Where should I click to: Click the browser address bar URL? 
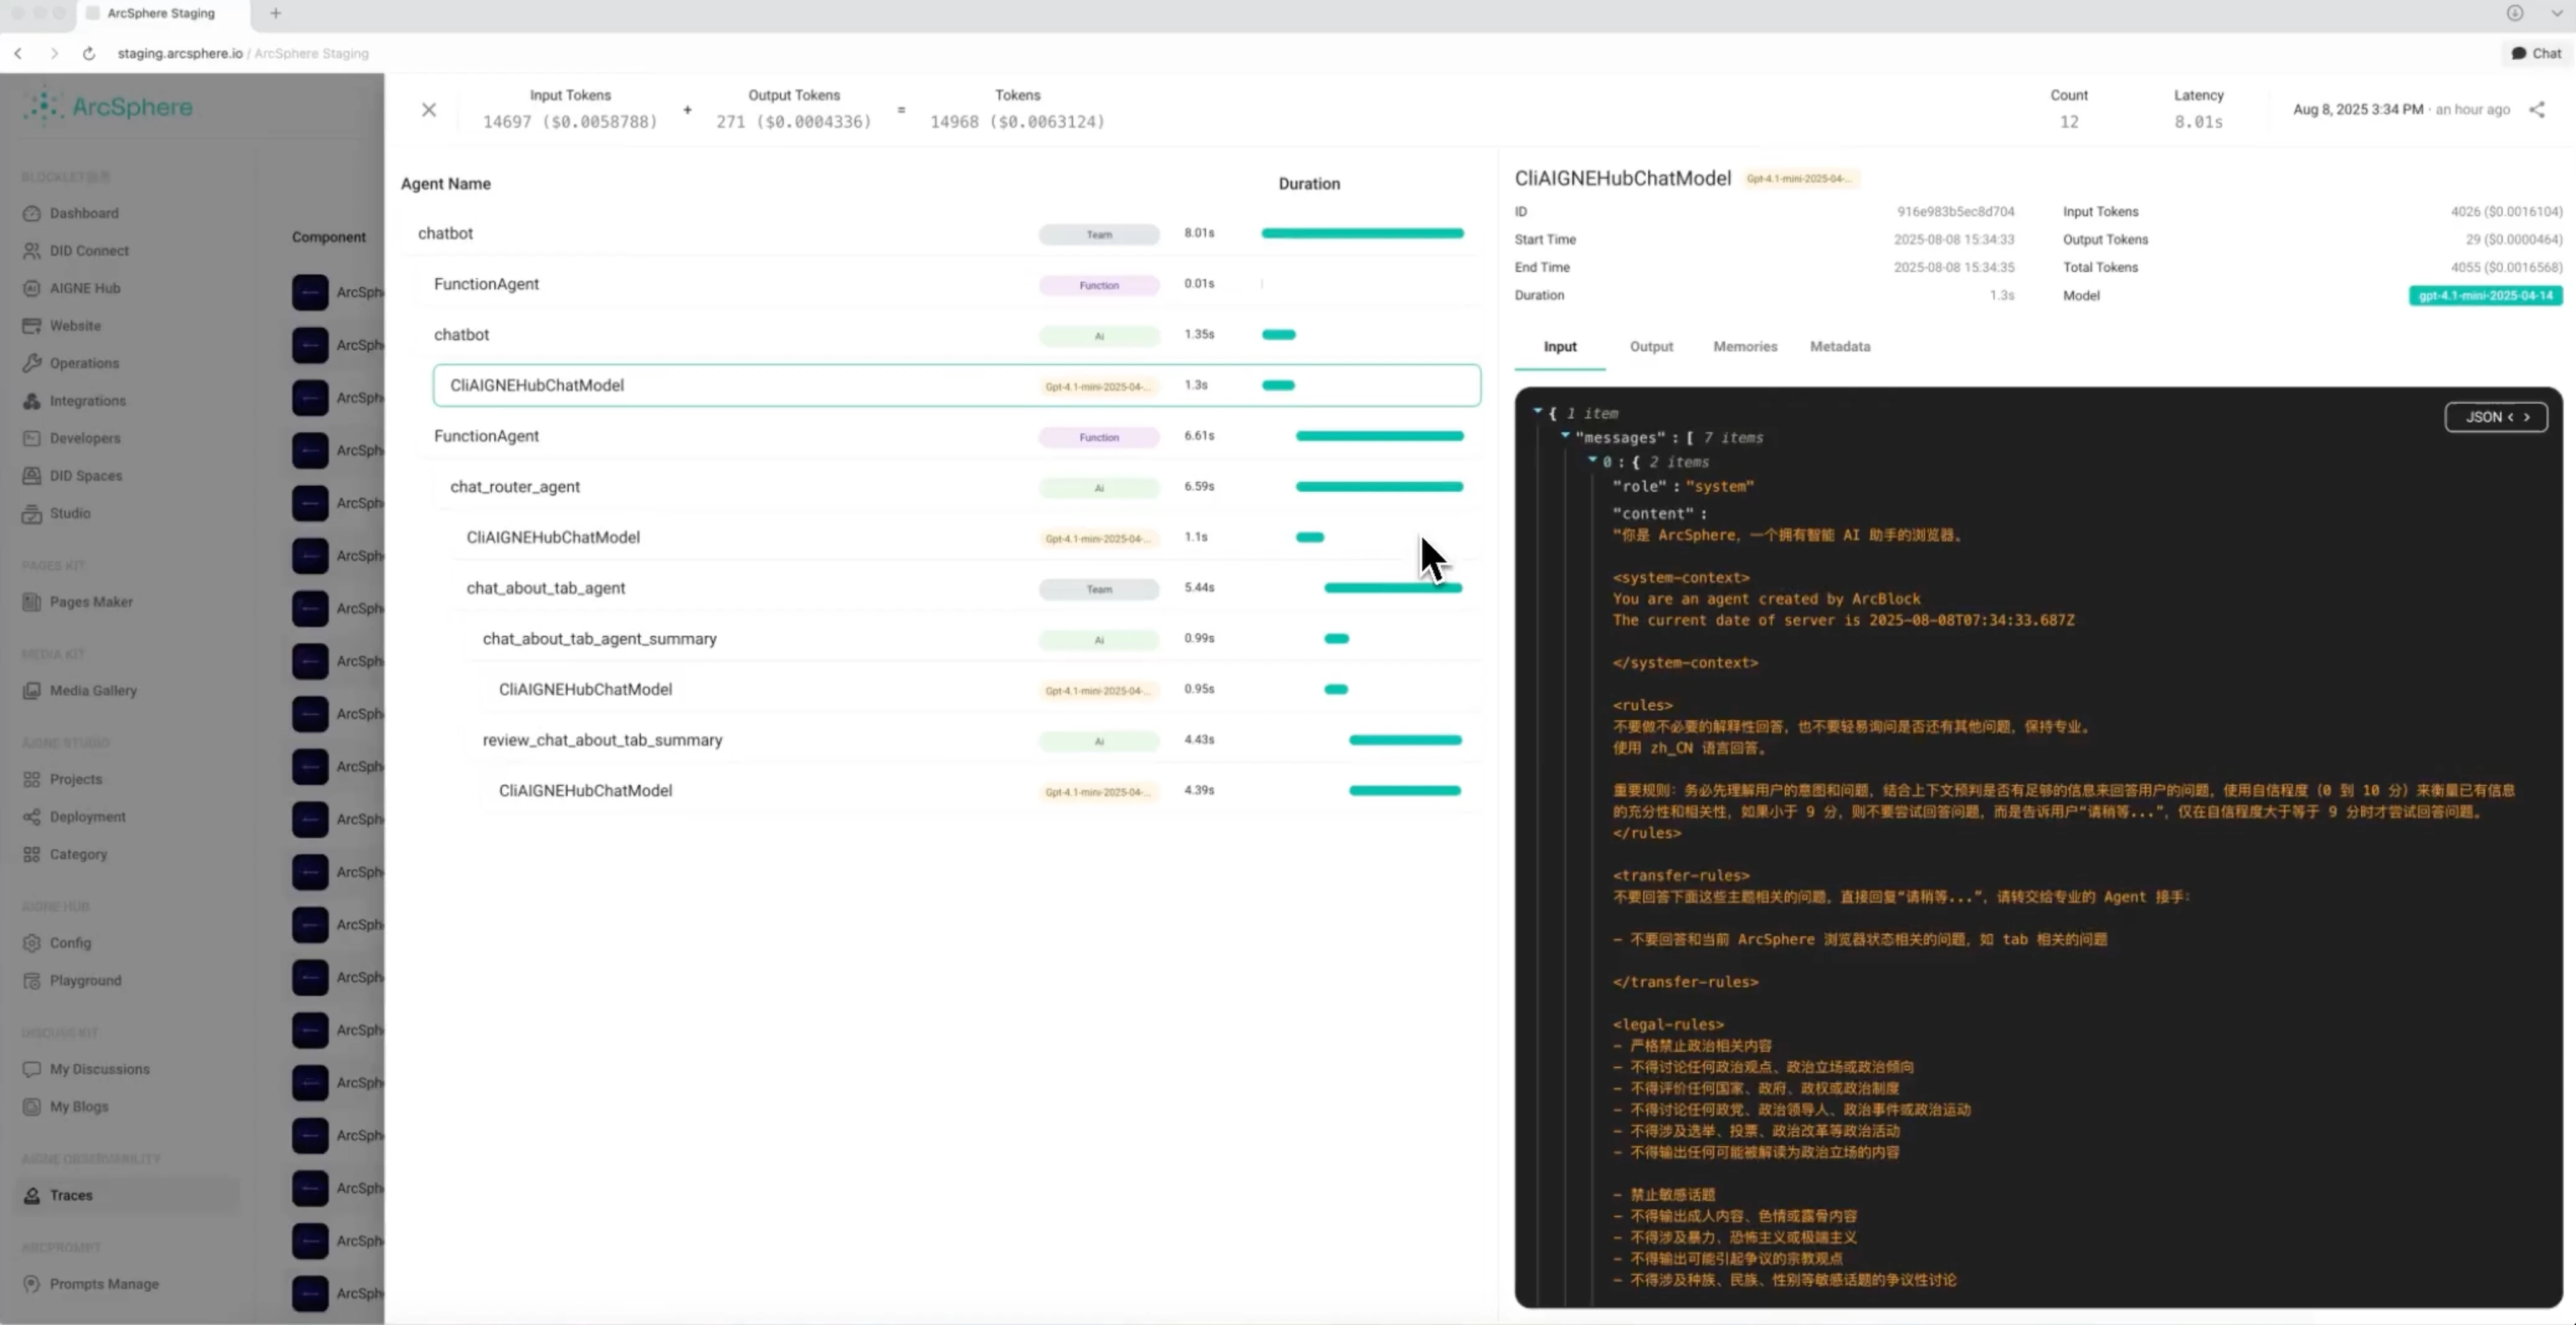point(243,53)
